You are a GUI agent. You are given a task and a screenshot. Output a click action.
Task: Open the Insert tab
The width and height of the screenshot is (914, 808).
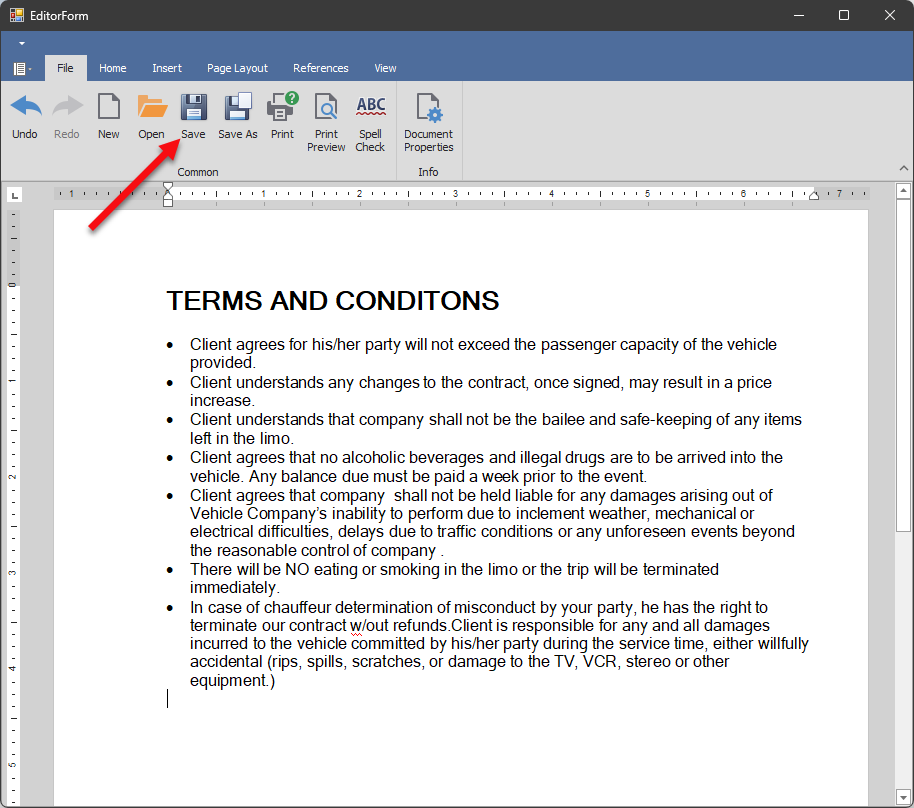click(x=167, y=68)
